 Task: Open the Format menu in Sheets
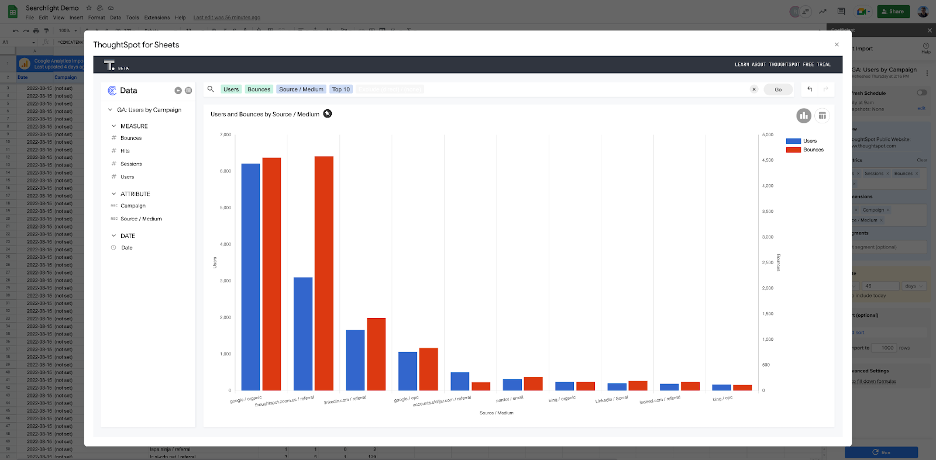pos(96,18)
